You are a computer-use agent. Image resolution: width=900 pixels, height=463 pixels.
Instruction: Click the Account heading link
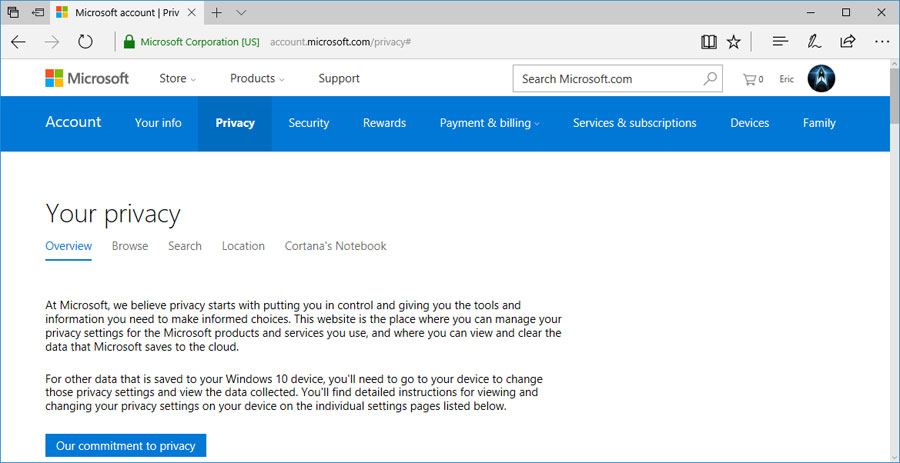[73, 122]
